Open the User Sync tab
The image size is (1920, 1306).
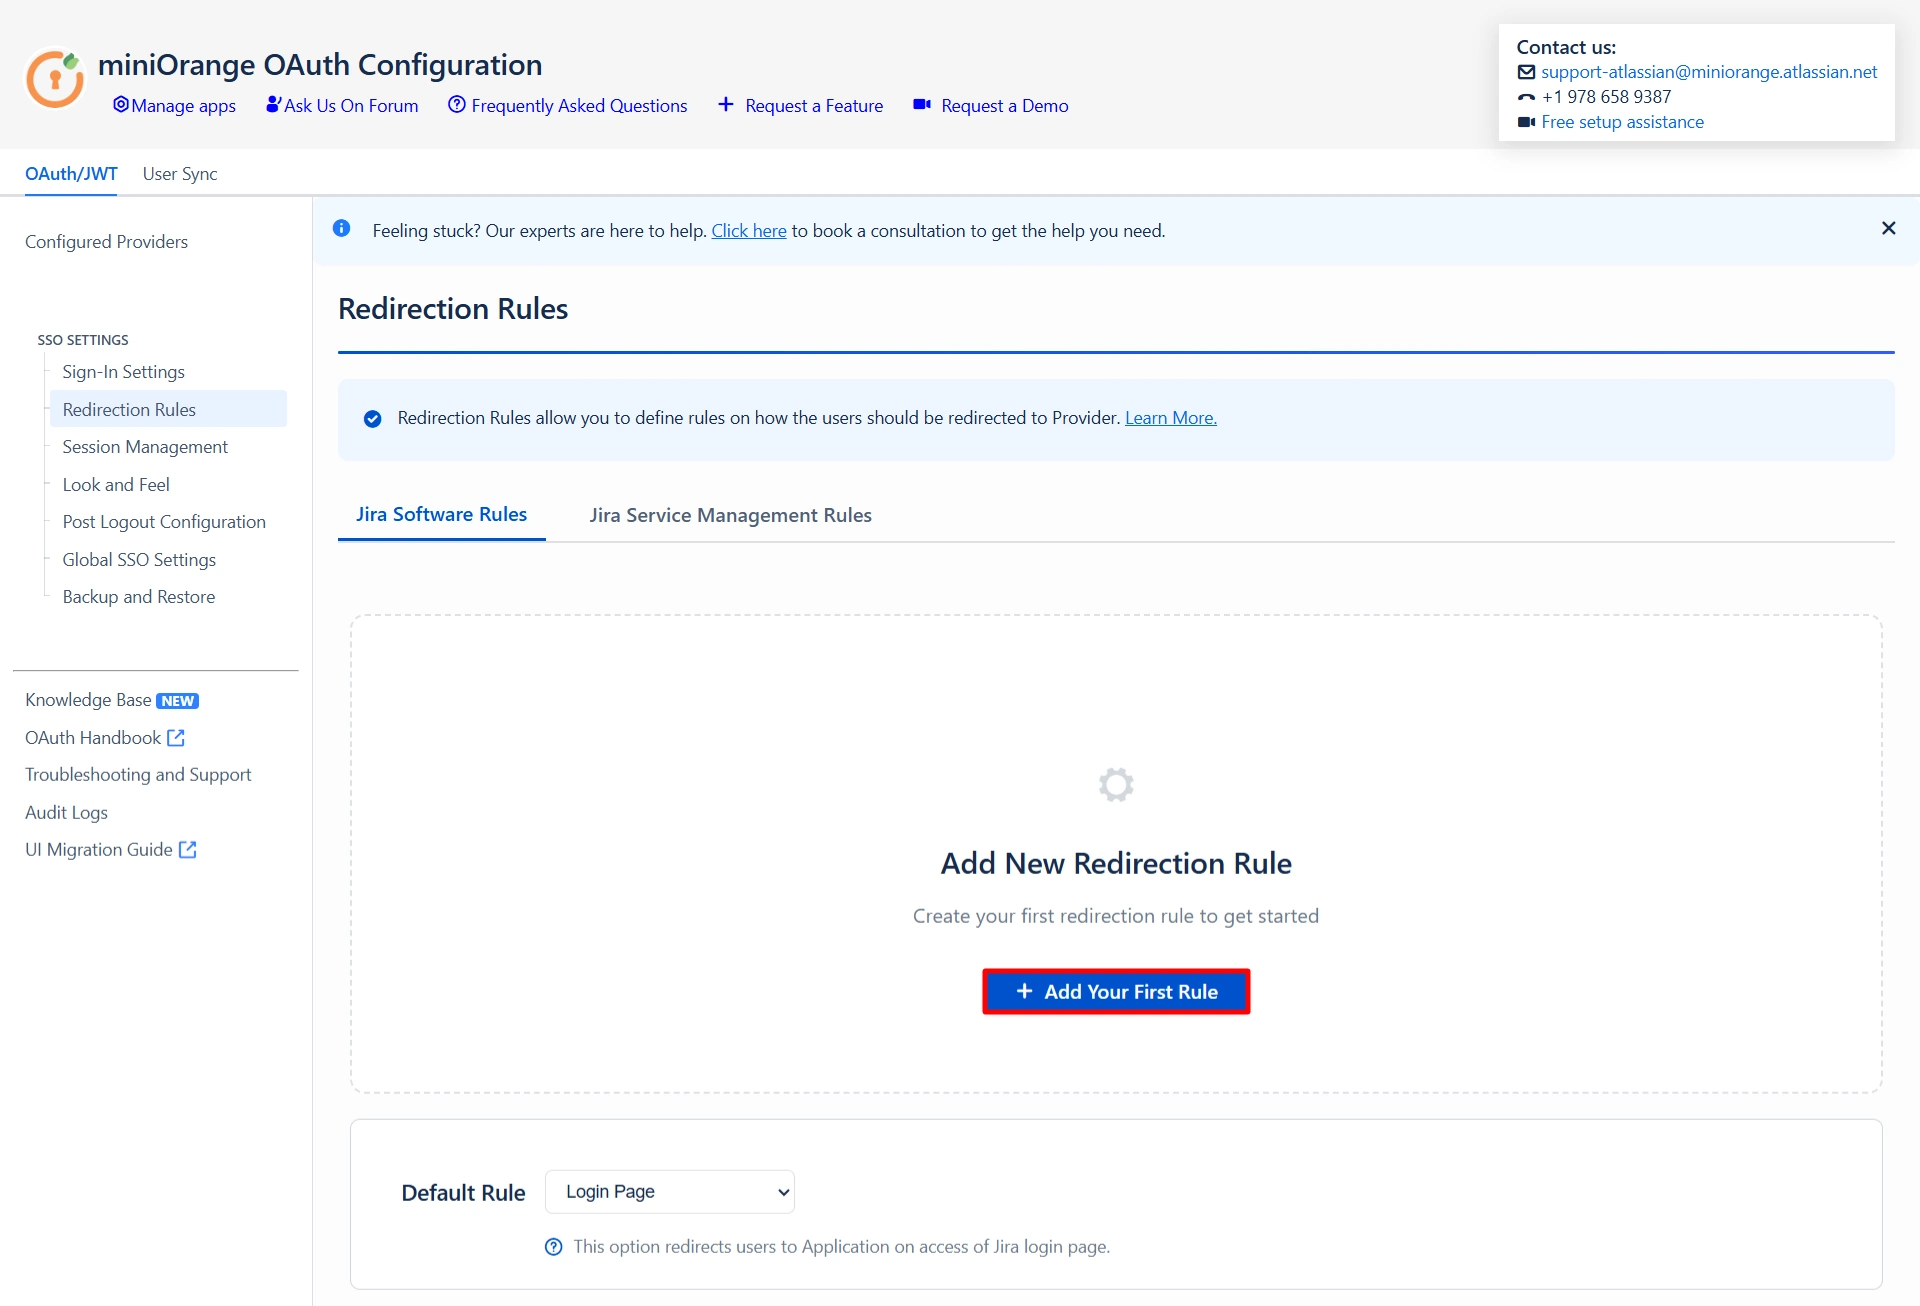pyautogui.click(x=180, y=174)
